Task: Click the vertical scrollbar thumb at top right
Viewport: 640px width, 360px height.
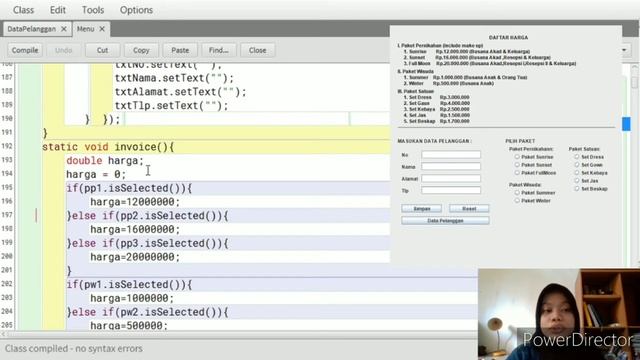Action: pos(635,82)
